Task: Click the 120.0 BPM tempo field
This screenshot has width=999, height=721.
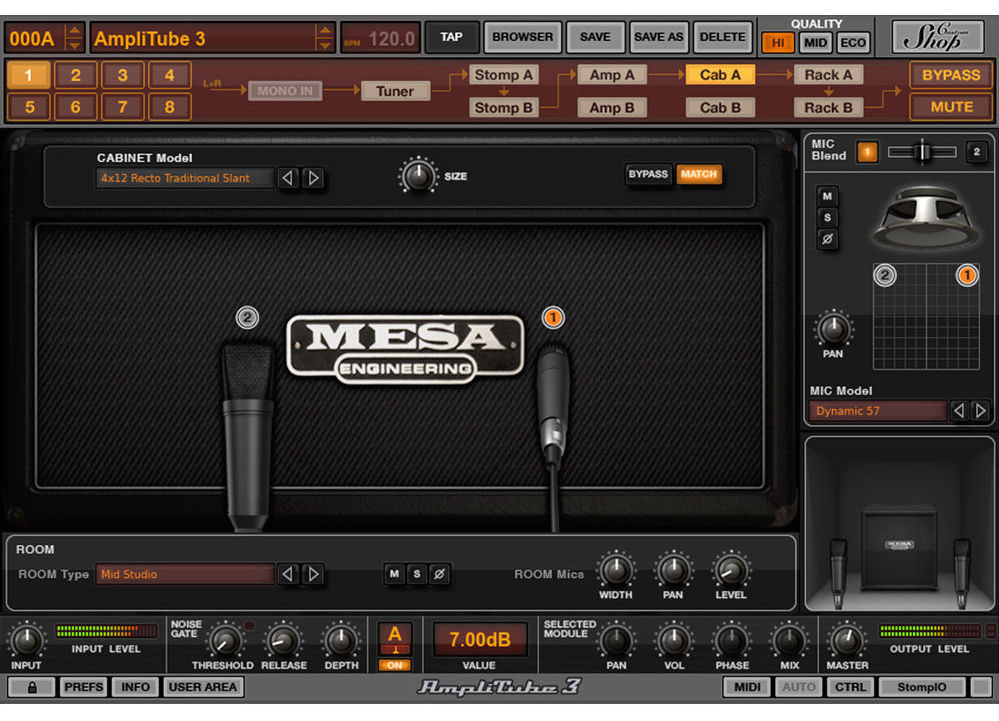Action: click(381, 38)
